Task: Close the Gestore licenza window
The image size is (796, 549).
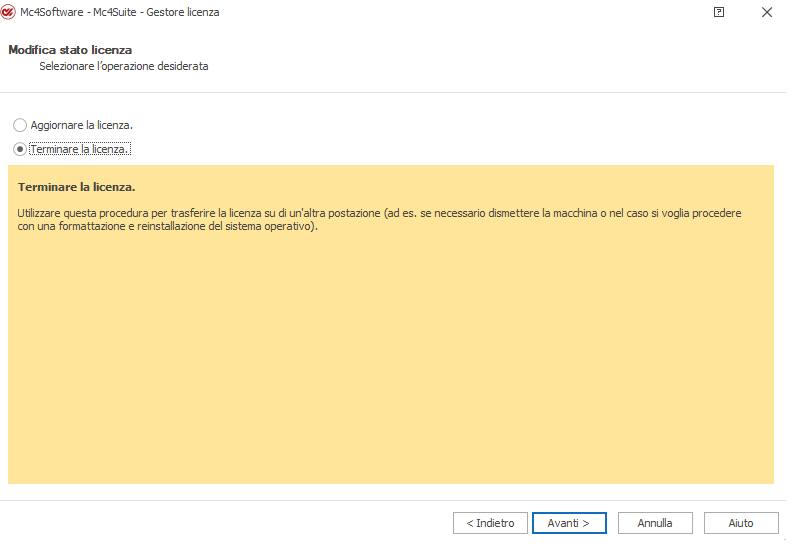Action: pyautogui.click(x=766, y=12)
